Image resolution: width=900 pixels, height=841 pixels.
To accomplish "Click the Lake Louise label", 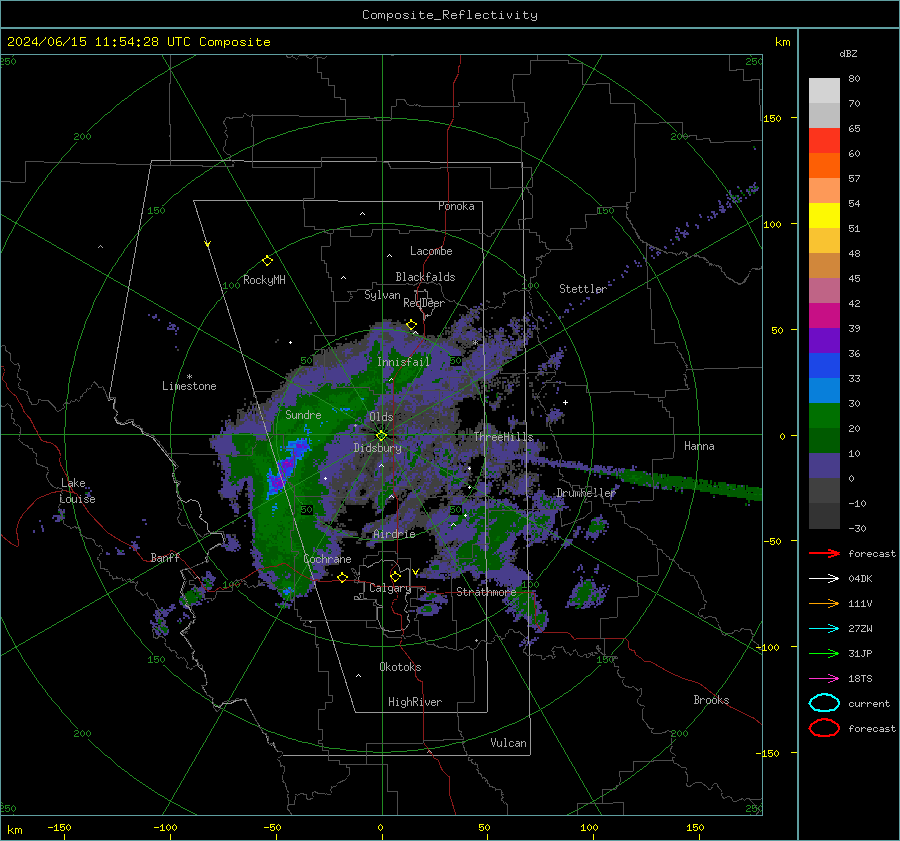I will pyautogui.click(x=78, y=491).
